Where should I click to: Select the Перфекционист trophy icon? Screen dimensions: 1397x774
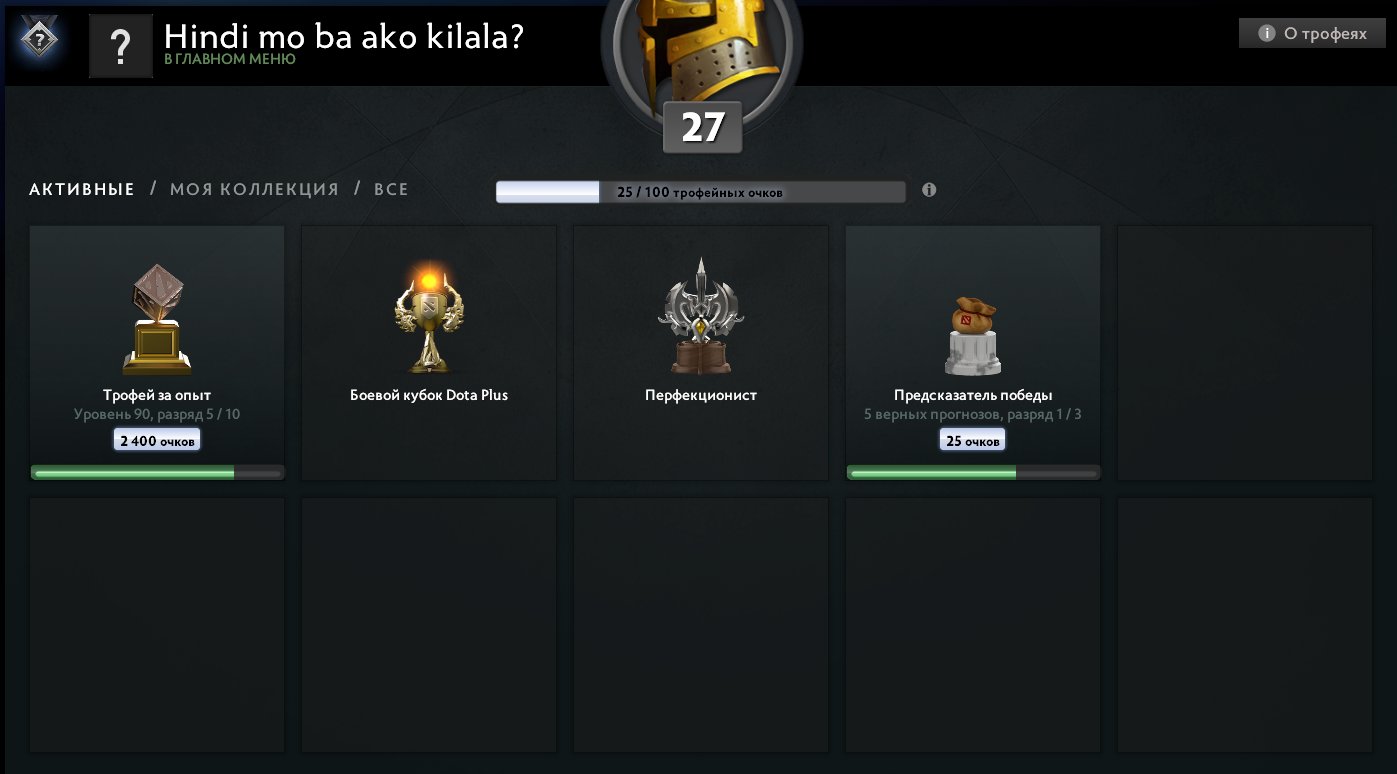tap(701, 316)
